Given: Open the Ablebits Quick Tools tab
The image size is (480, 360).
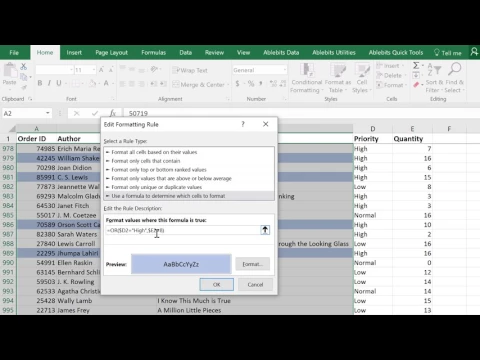Looking at the screenshot, I should pyautogui.click(x=396, y=53).
